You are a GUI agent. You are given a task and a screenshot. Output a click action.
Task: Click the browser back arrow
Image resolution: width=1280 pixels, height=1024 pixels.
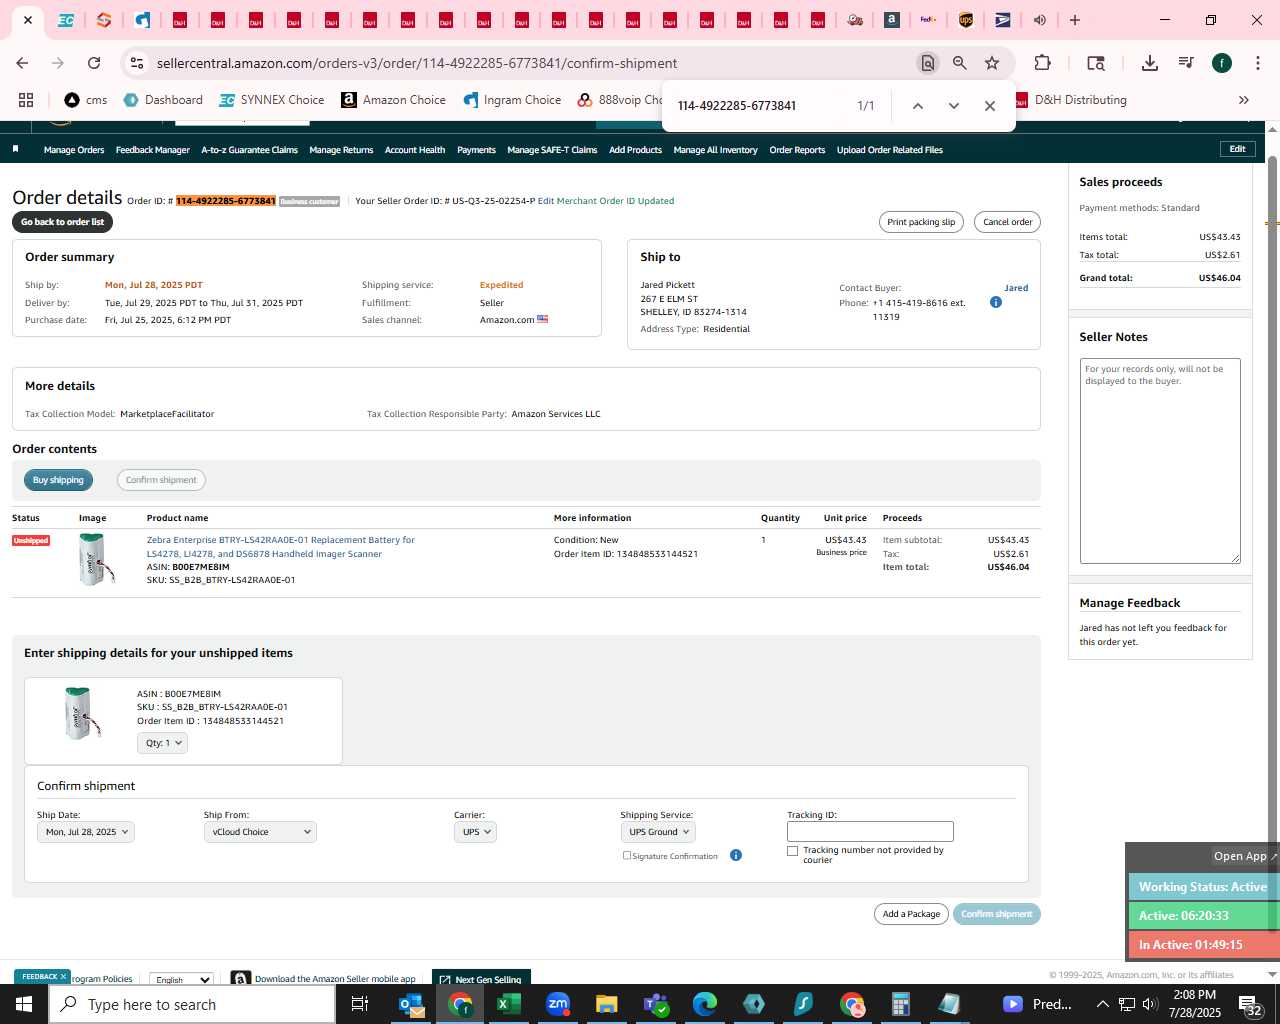22,63
